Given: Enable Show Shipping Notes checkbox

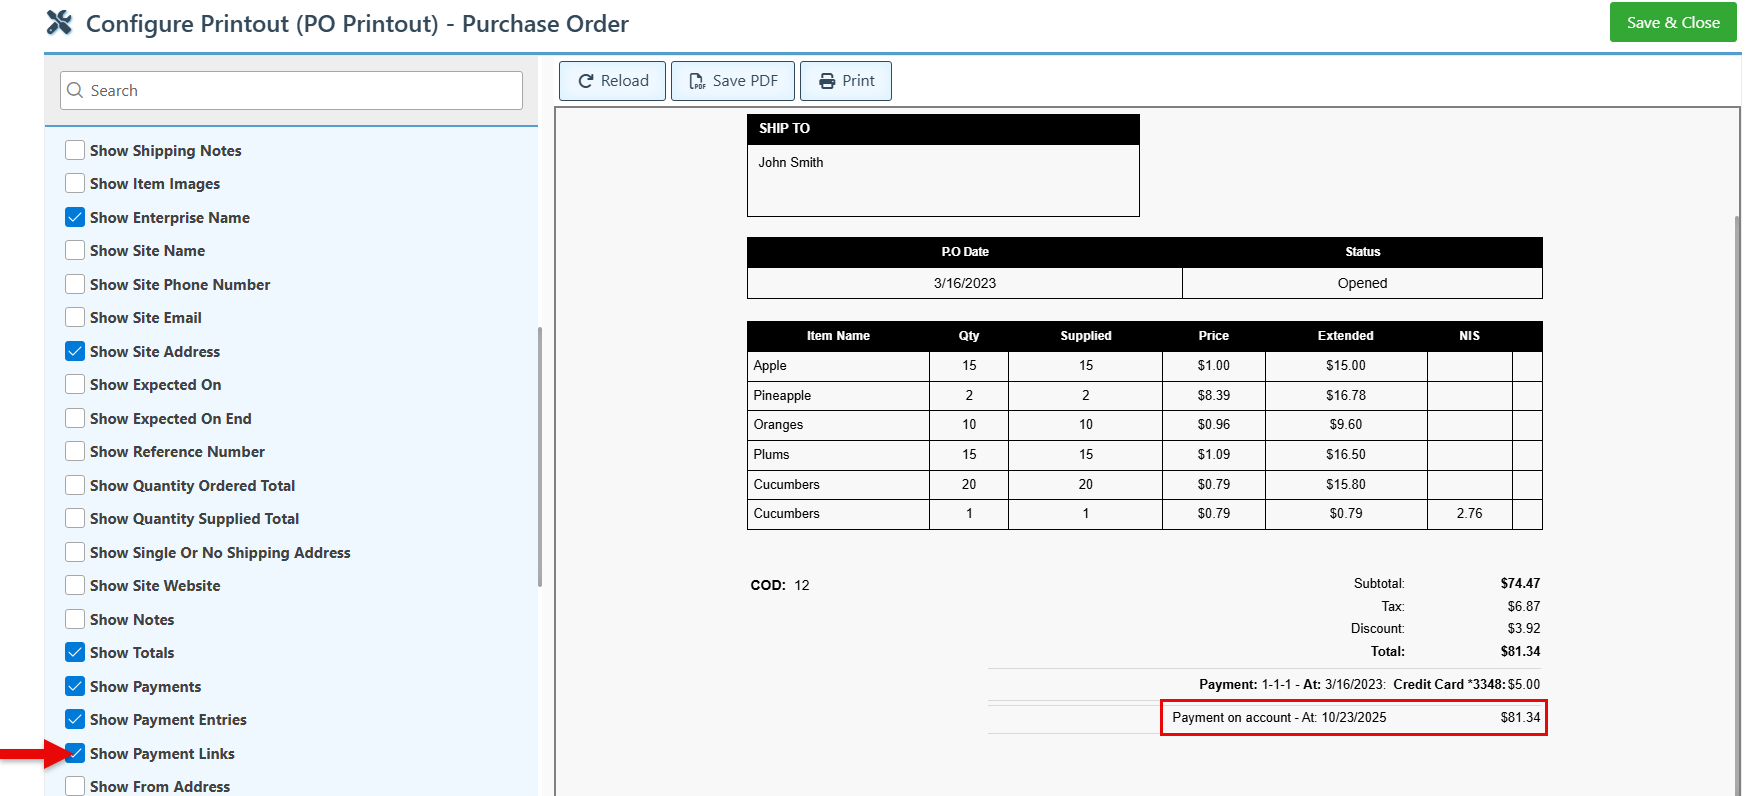Looking at the screenshot, I should click(75, 150).
